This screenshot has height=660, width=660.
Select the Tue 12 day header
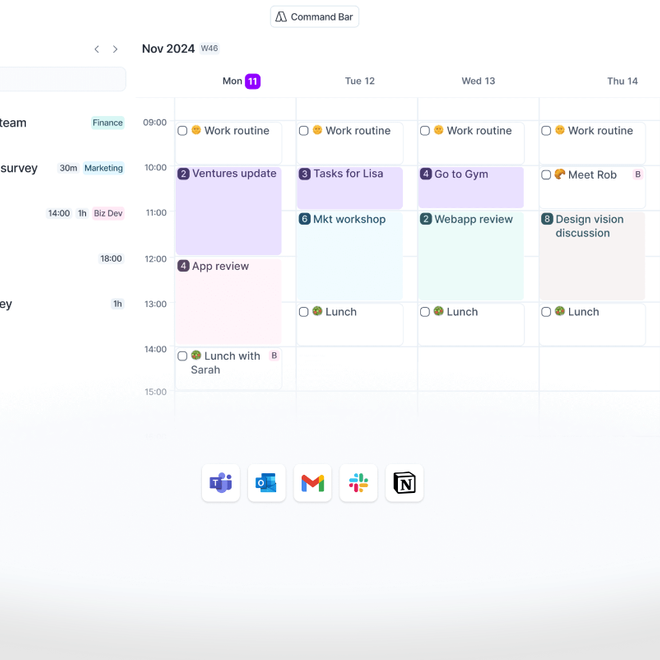pyautogui.click(x=360, y=81)
